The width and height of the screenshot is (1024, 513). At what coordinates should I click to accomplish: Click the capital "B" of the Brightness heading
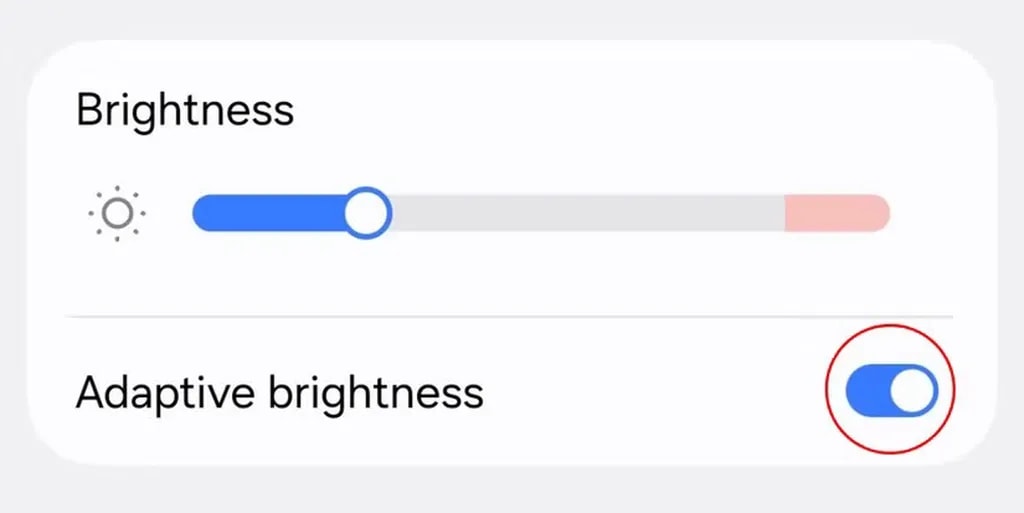click(x=90, y=109)
